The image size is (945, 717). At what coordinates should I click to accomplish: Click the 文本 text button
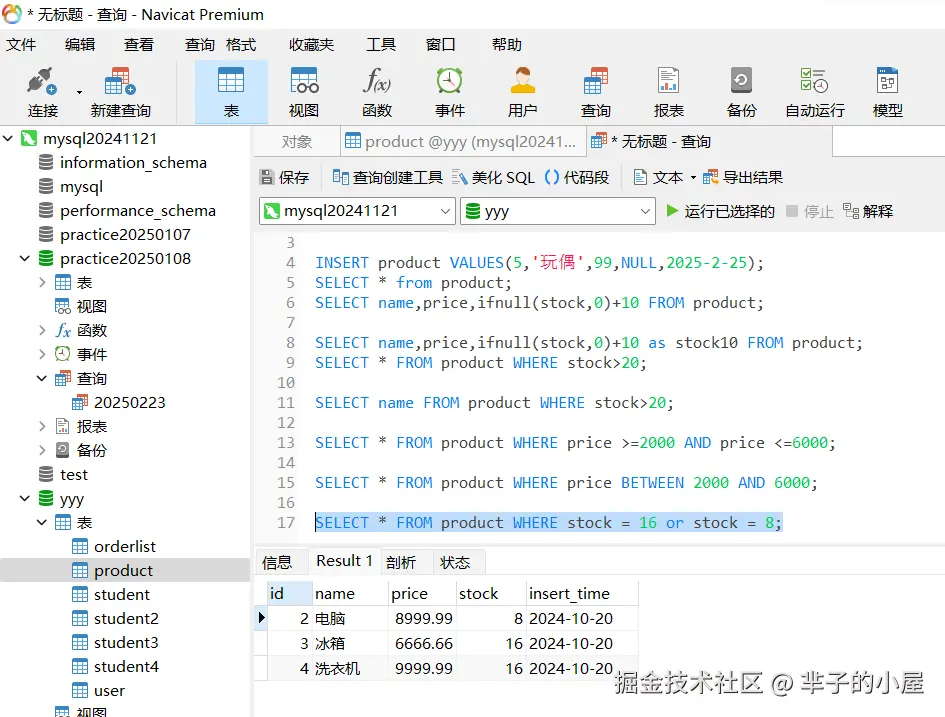click(x=658, y=177)
